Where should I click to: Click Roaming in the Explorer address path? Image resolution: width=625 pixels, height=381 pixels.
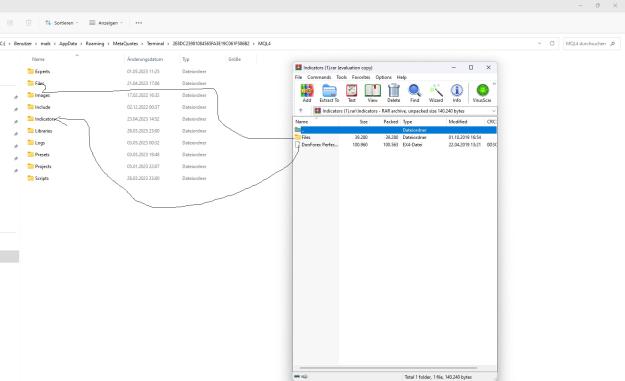tap(95, 43)
